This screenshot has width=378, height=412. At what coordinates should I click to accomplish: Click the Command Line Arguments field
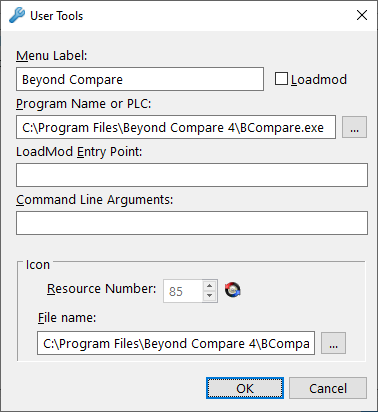click(x=192, y=223)
